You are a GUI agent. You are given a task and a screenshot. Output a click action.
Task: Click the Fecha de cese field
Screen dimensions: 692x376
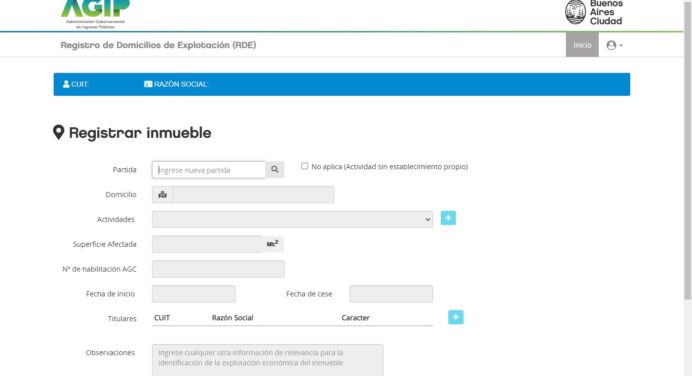pos(391,294)
